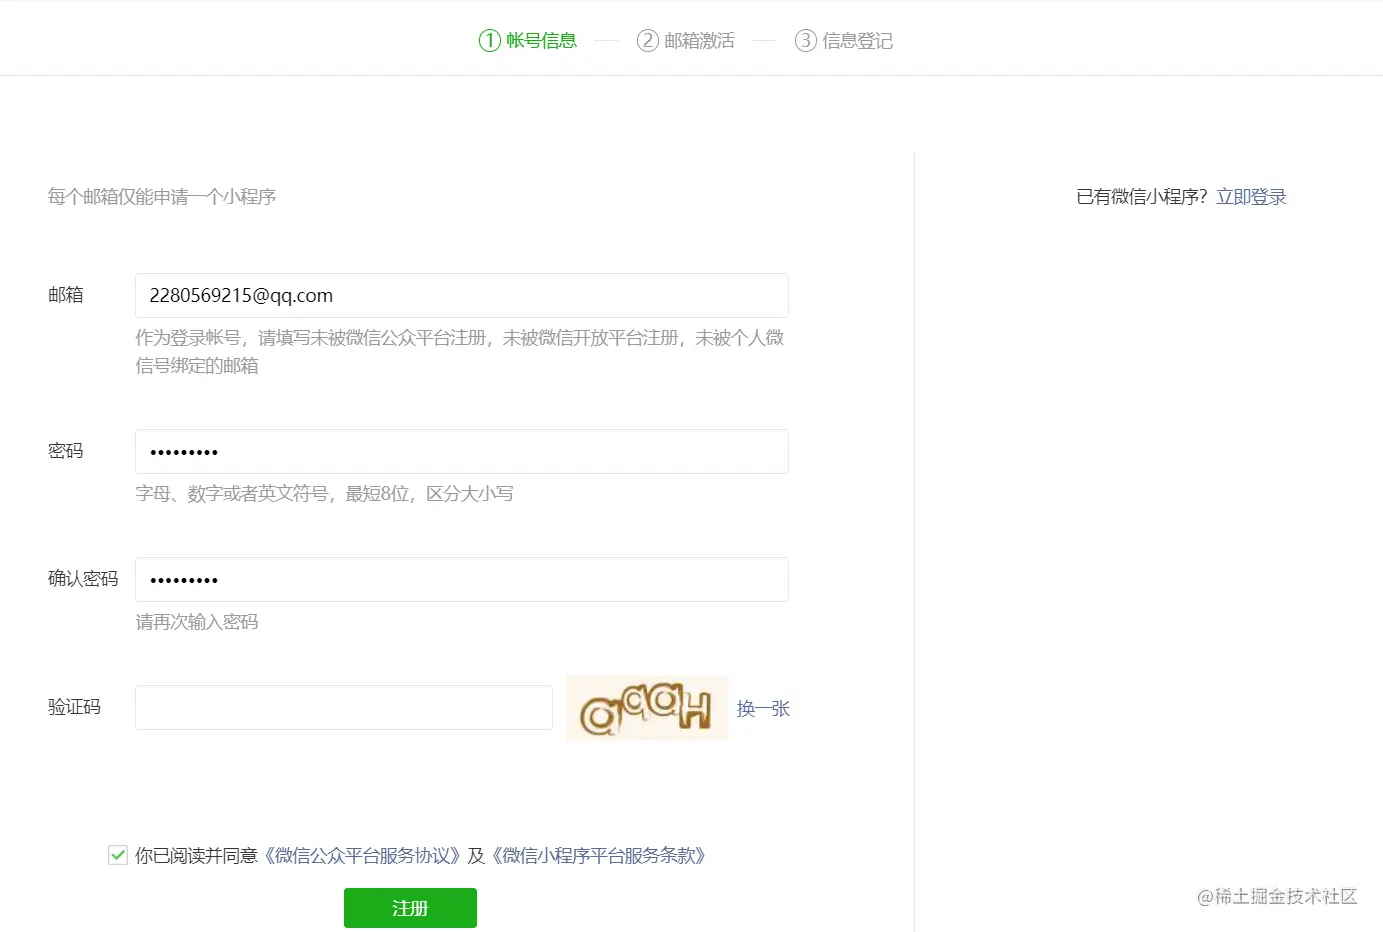Image resolution: width=1383 pixels, height=932 pixels.
Task: Refresh captcha via 换一张 link
Action: (763, 709)
